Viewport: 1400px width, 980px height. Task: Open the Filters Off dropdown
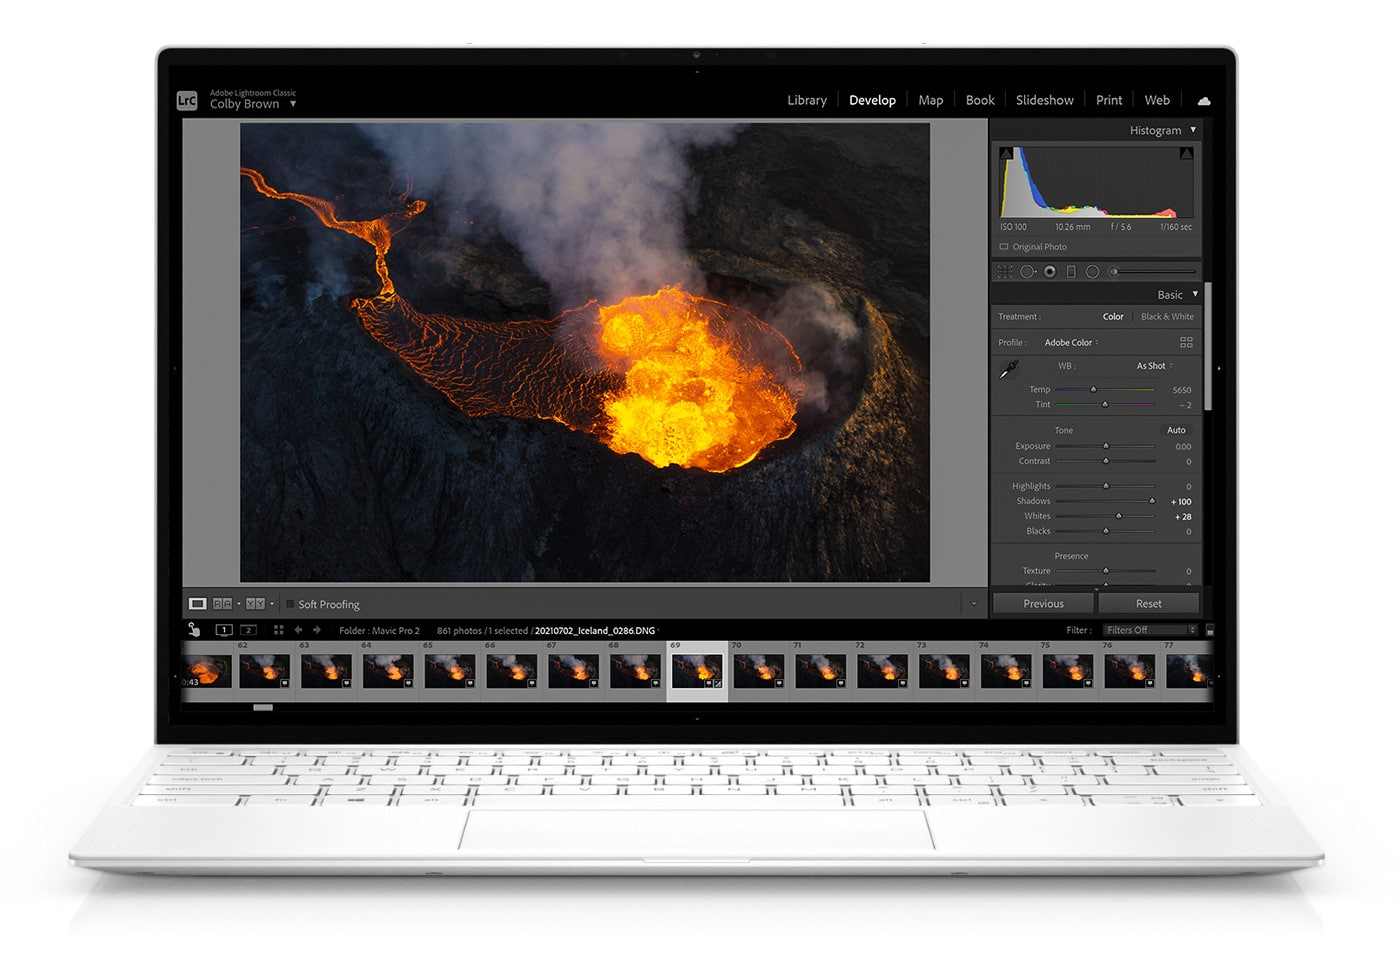(x=1150, y=630)
